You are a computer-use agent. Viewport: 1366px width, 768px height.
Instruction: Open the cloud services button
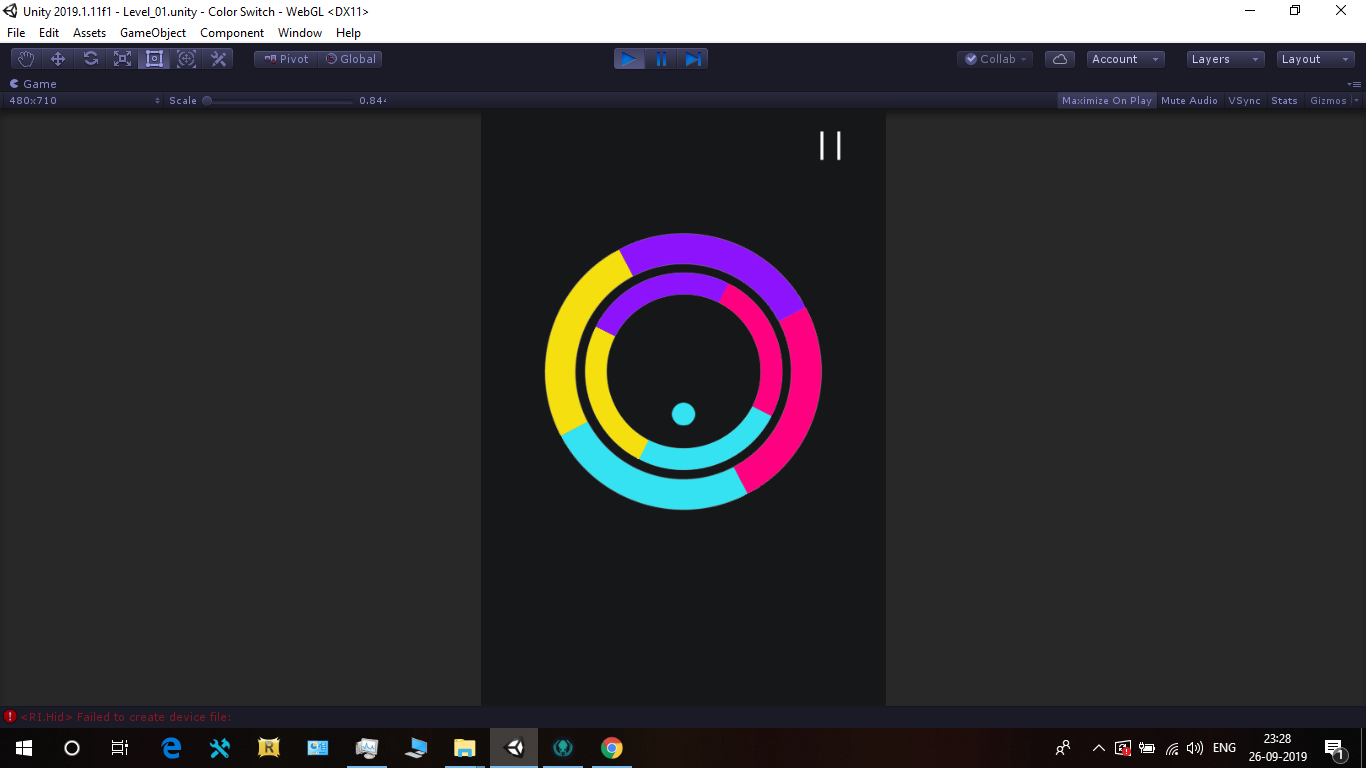(1060, 59)
